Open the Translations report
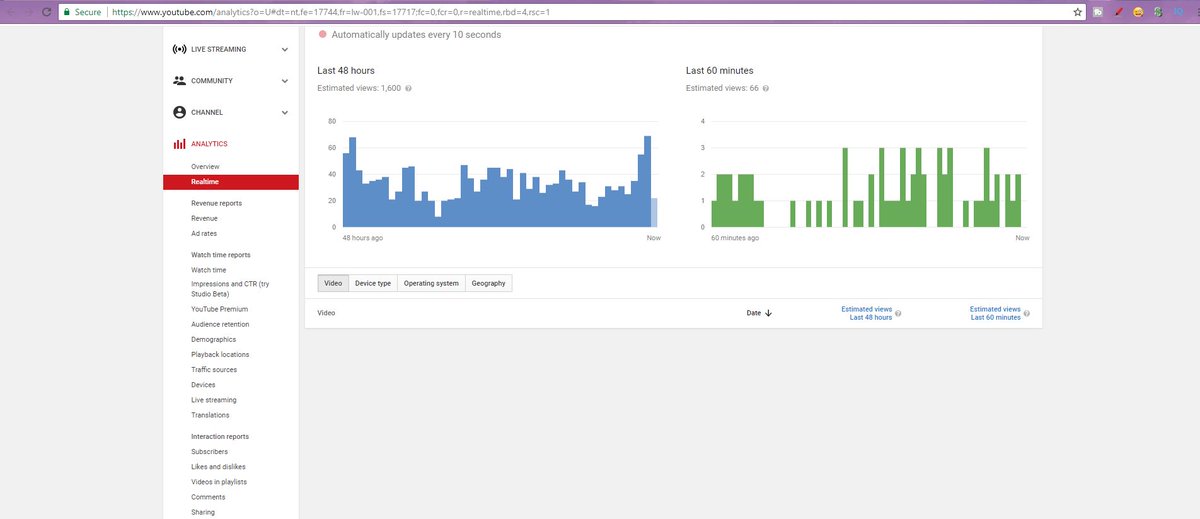The image size is (1200, 519). (210, 415)
